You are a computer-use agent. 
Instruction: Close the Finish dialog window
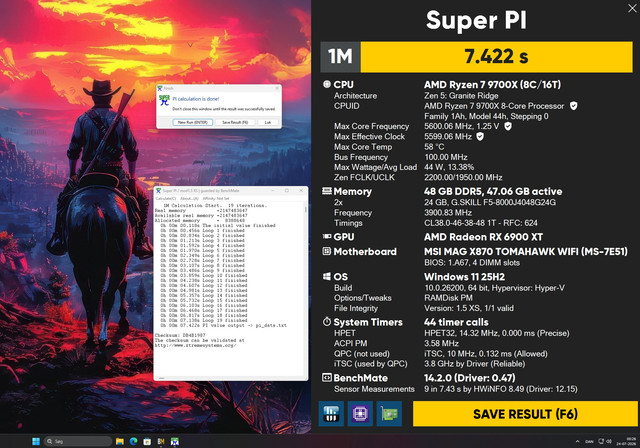pyautogui.click(x=277, y=88)
